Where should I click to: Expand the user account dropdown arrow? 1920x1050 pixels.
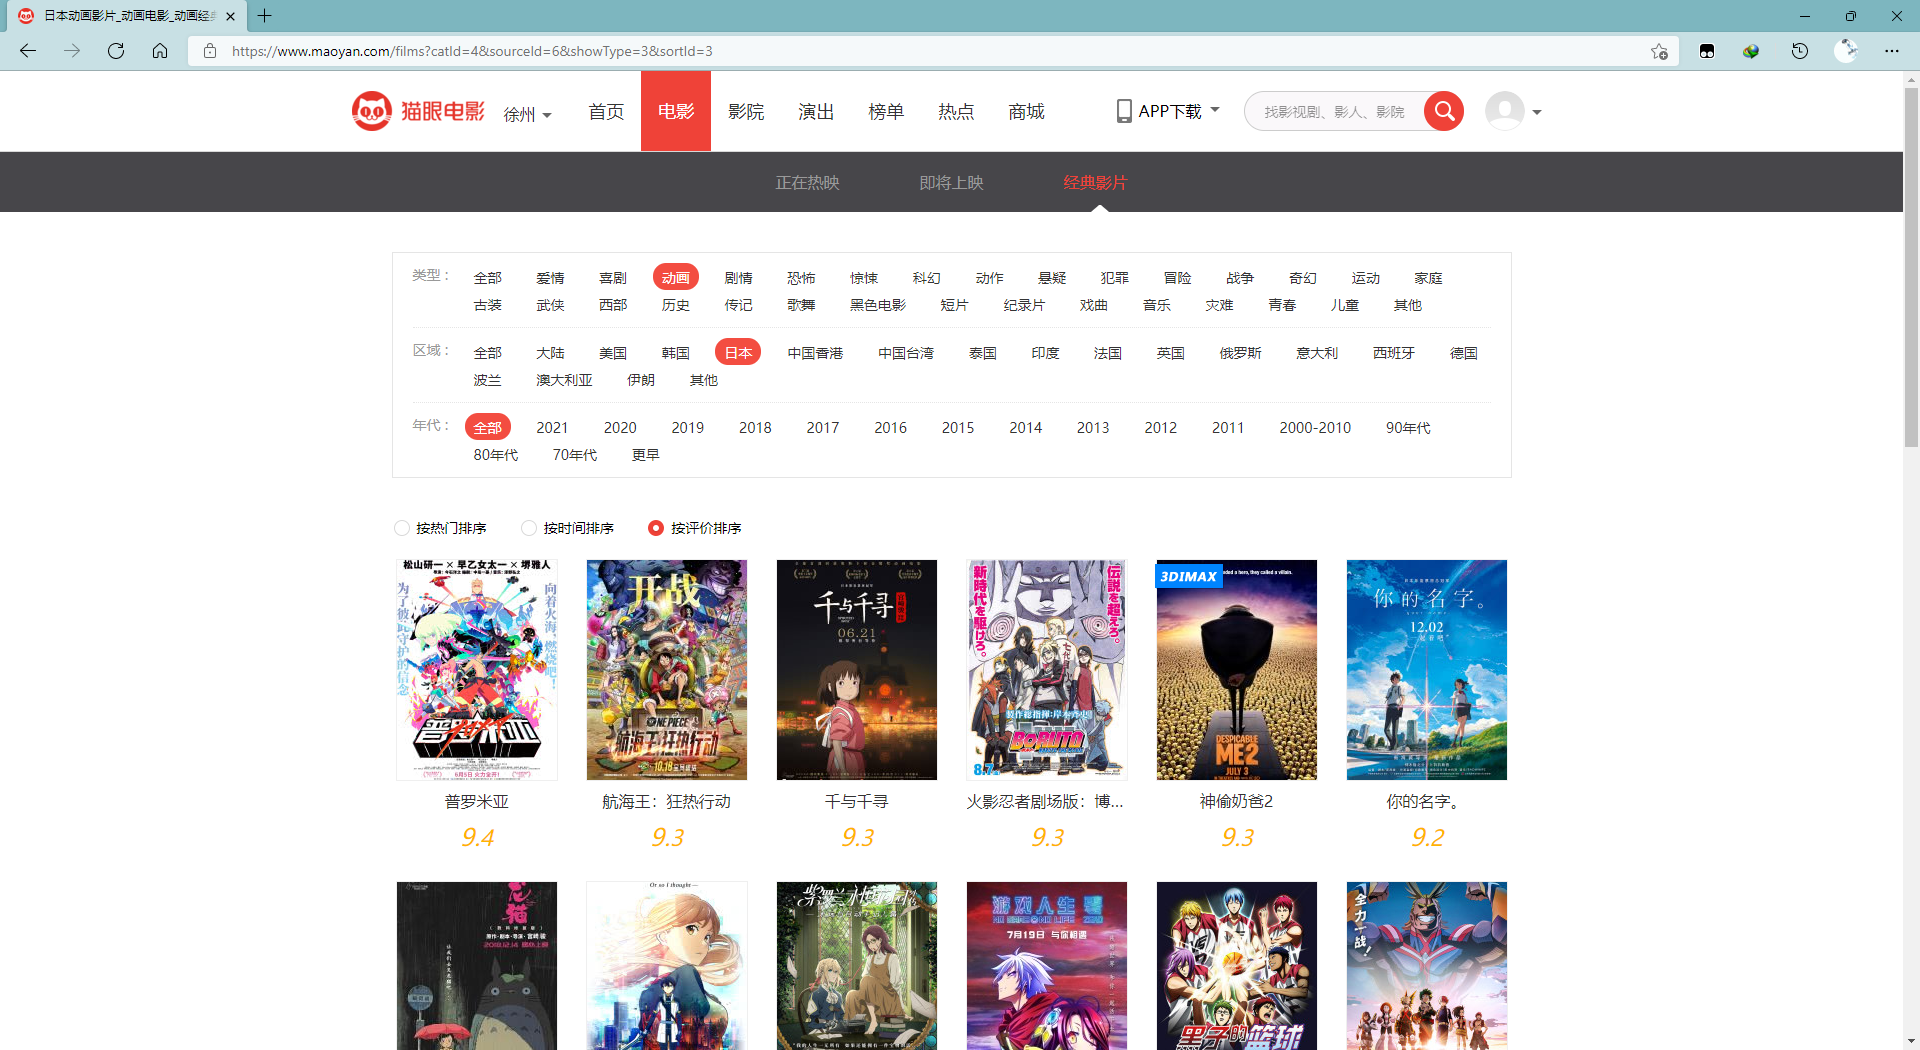point(1537,112)
